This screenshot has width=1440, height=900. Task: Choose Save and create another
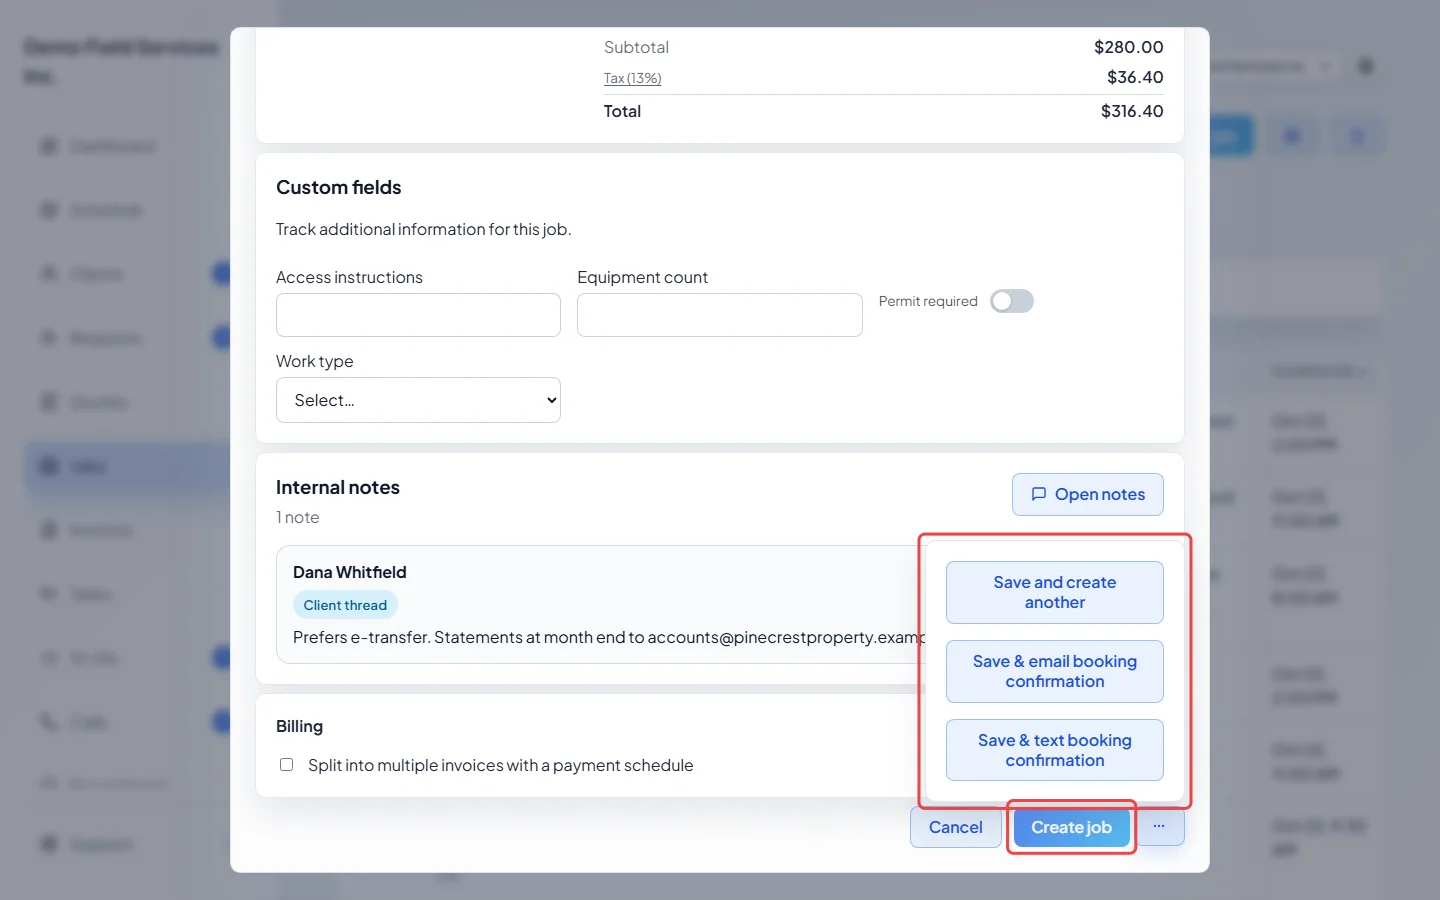point(1055,592)
